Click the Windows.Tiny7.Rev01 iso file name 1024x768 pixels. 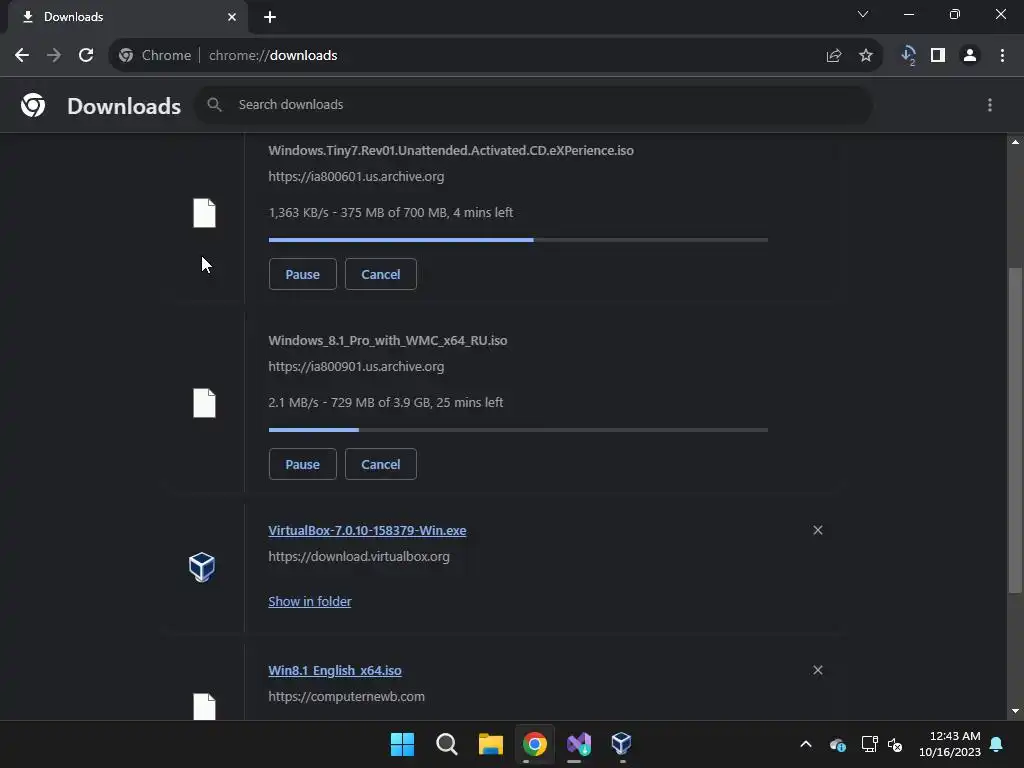[451, 150]
